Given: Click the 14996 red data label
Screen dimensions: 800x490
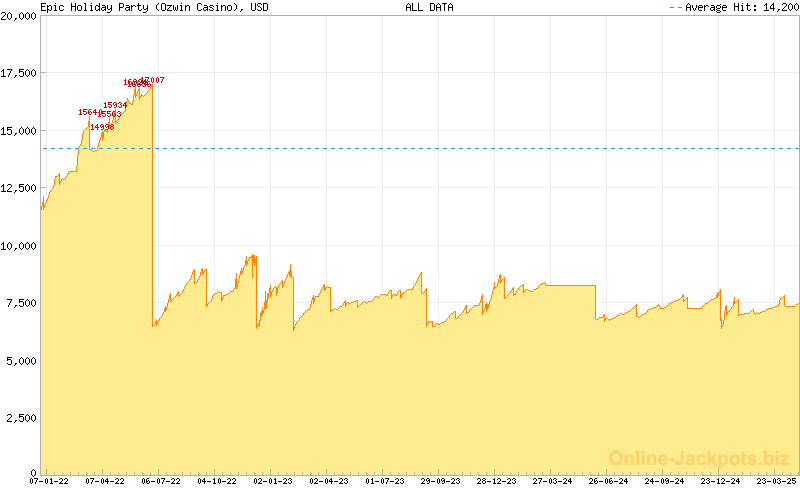Looking at the screenshot, I should pos(102,127).
